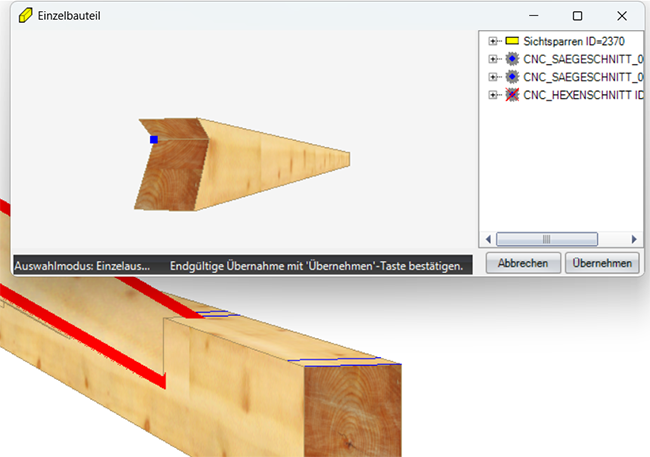
Task: Maximize the Einzelbauteil window
Action: pyautogui.click(x=577, y=16)
